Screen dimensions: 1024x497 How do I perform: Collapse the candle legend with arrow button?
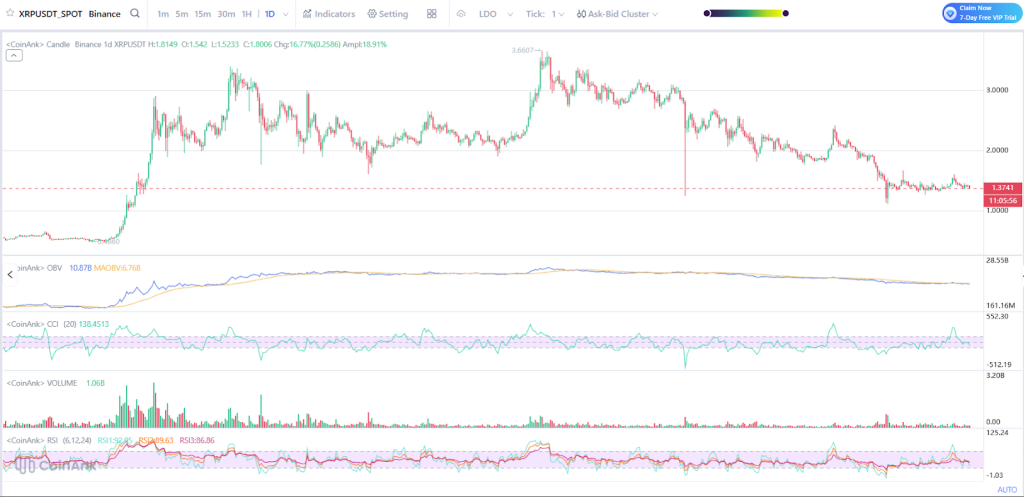(x=14, y=56)
